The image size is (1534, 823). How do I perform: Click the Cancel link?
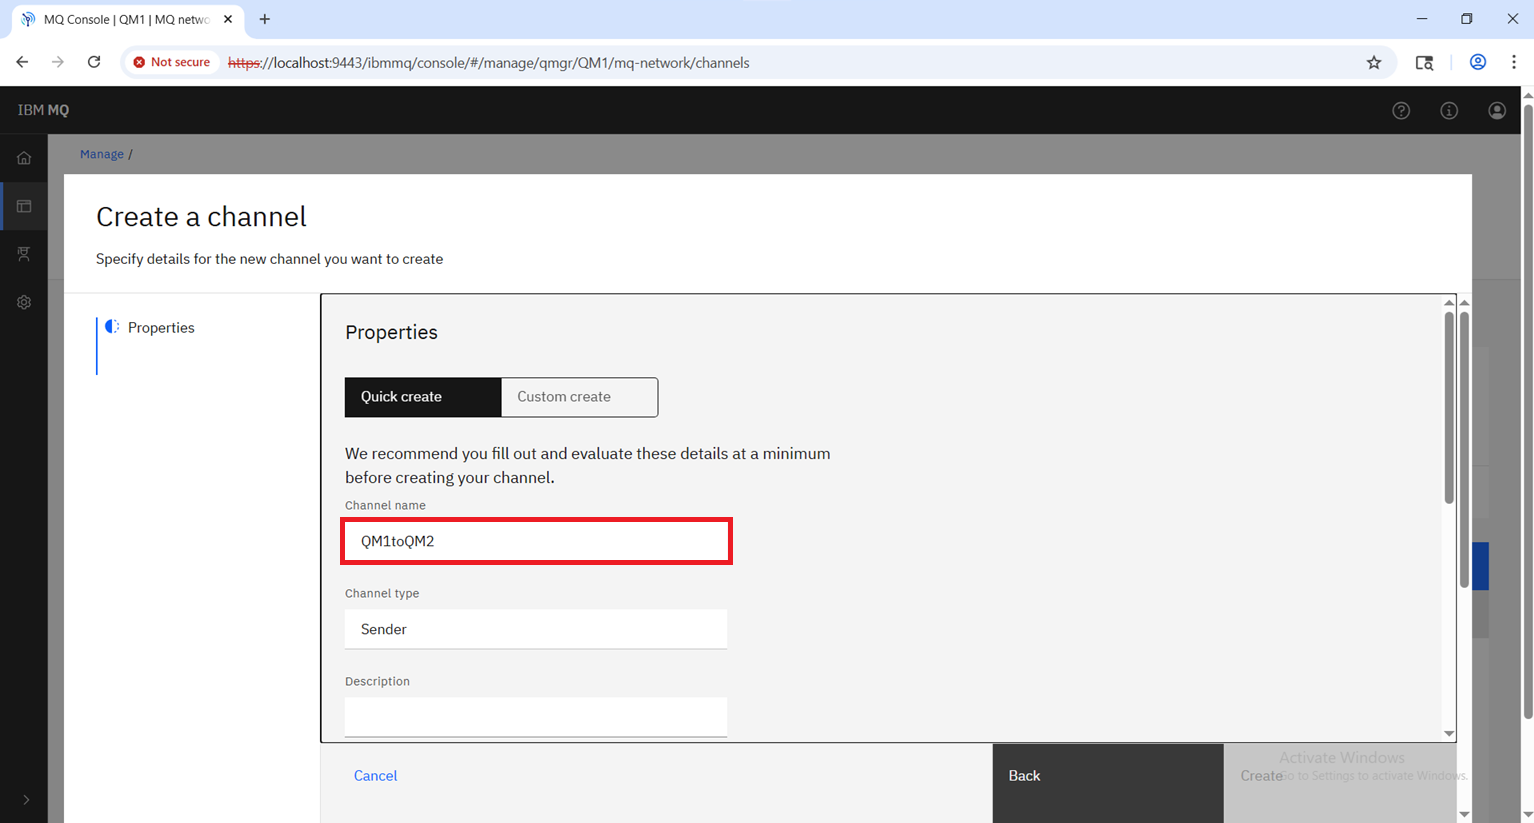pyautogui.click(x=375, y=776)
